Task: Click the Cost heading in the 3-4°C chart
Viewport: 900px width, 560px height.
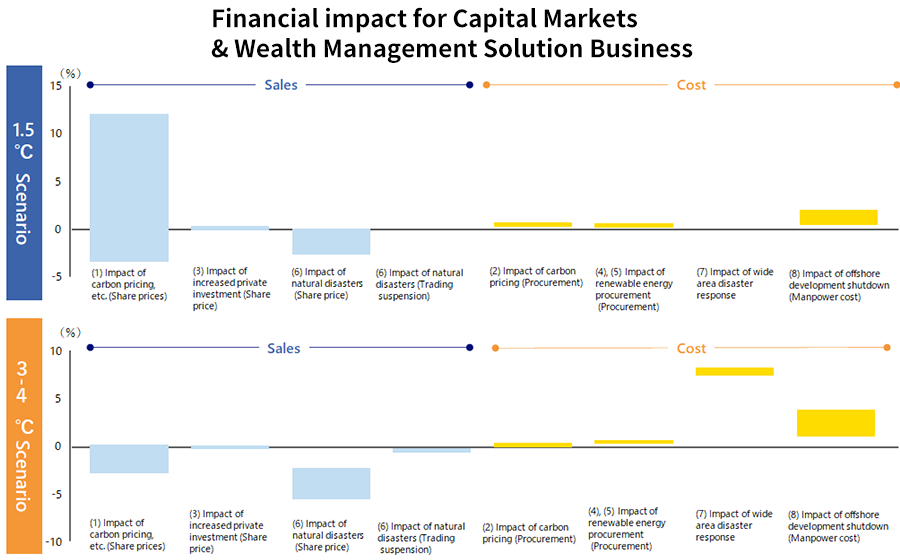Action: (x=691, y=348)
